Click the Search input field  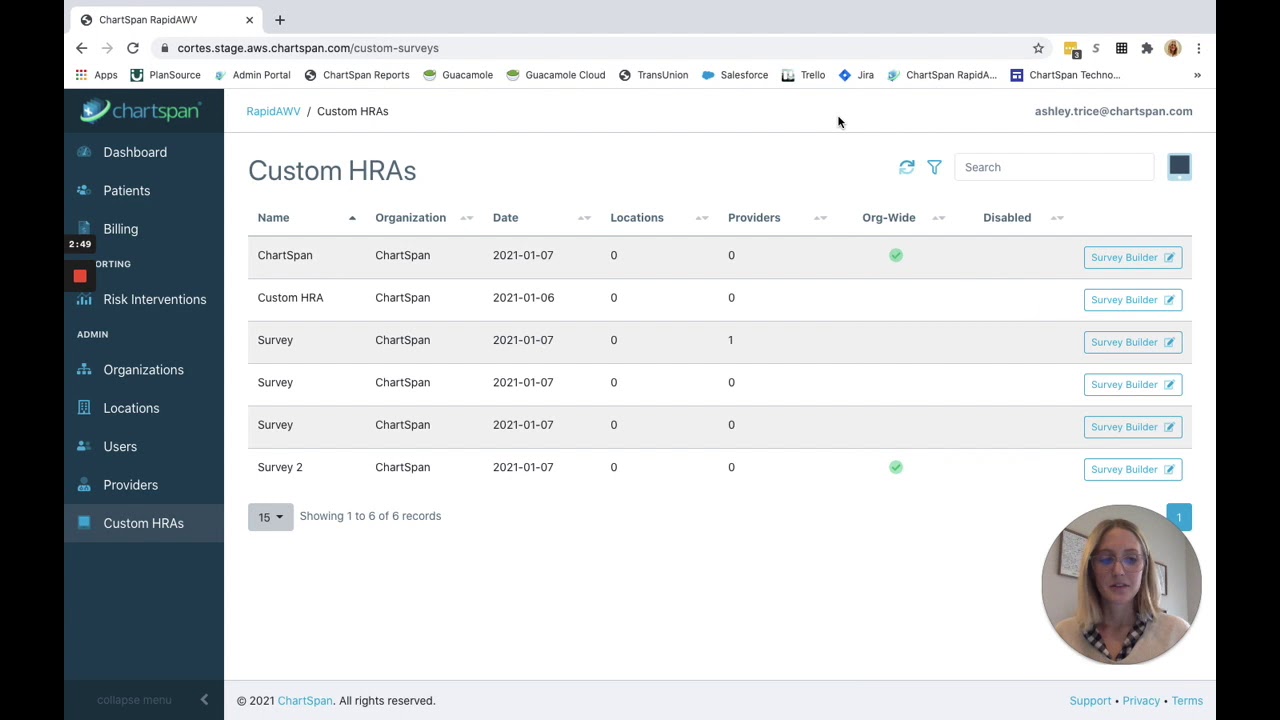1054,167
